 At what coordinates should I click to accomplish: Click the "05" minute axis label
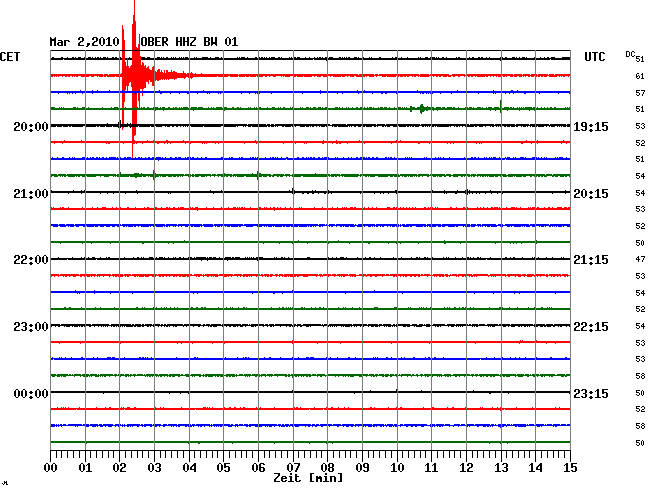tap(223, 468)
